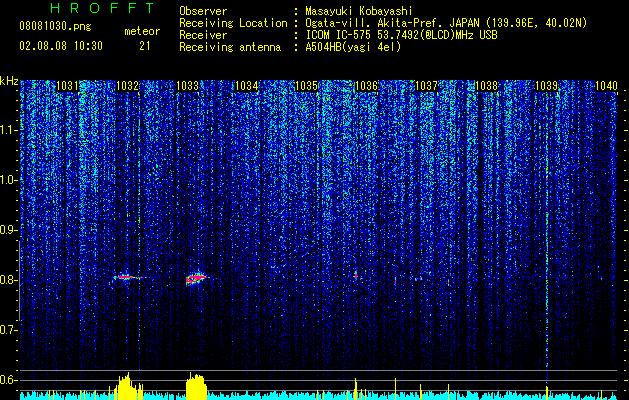629x400 pixels.
Task: Click the 1.1 kHz axis label
Action: [7, 130]
